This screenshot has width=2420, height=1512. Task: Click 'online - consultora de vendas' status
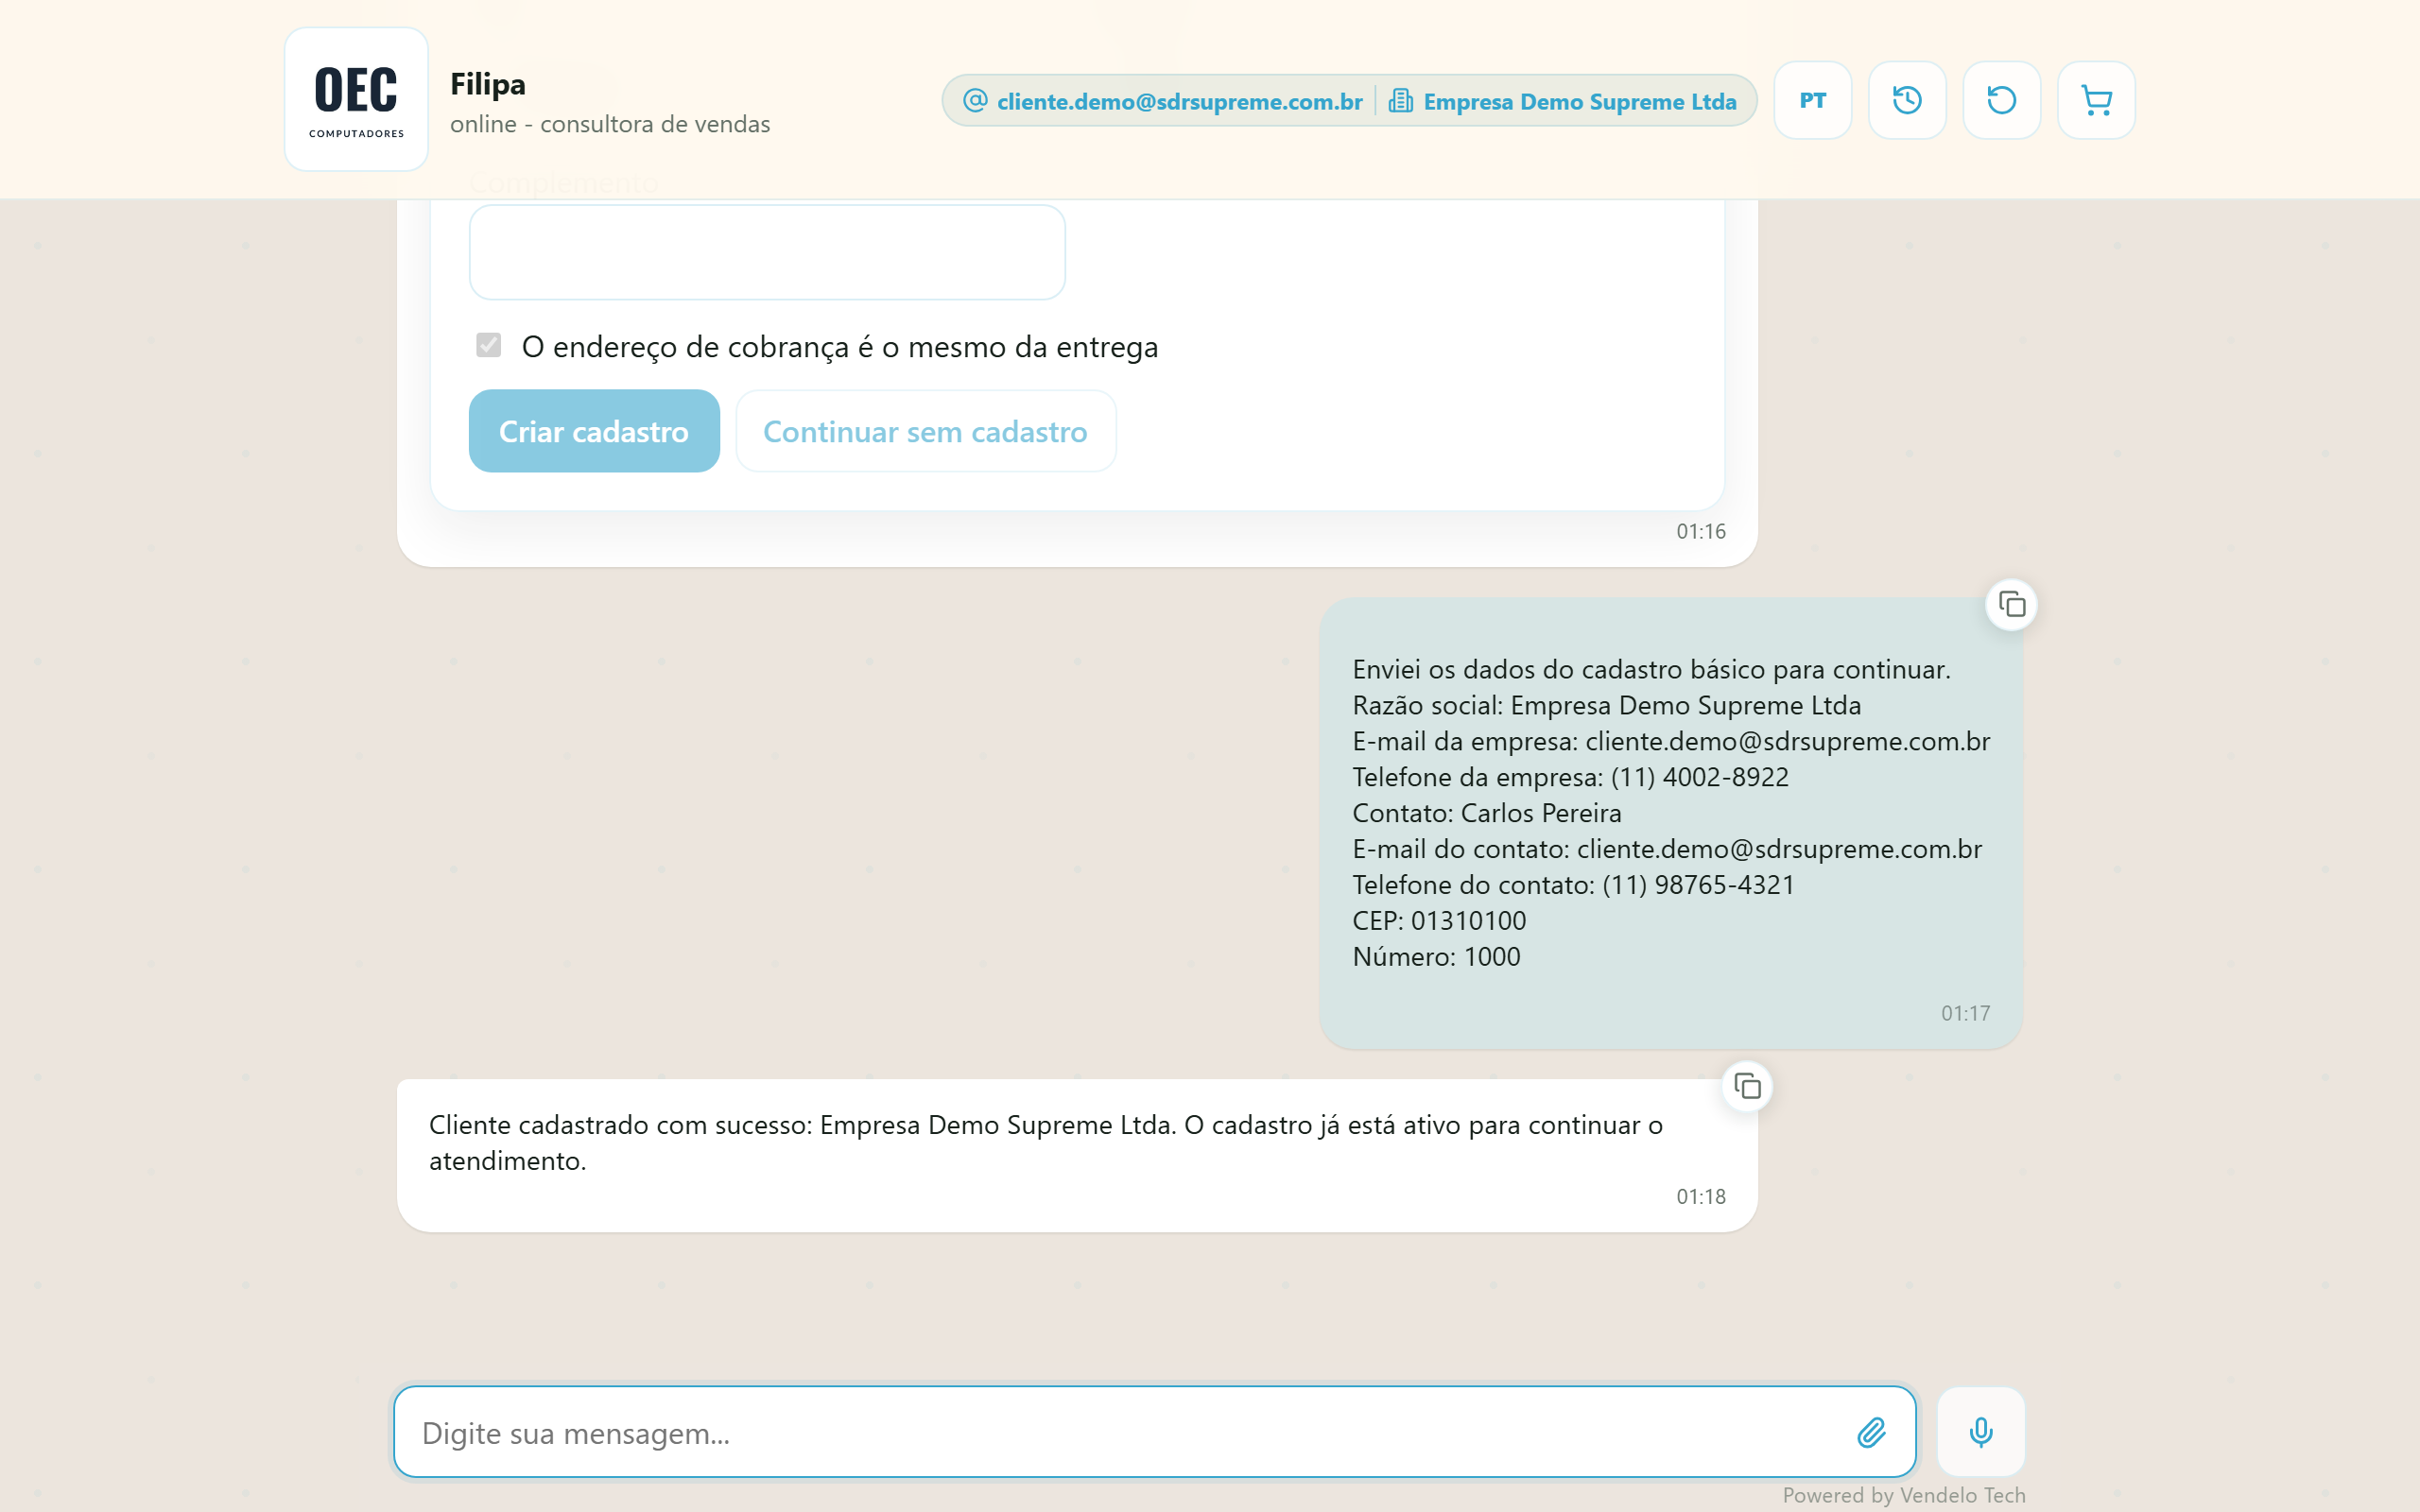(610, 124)
